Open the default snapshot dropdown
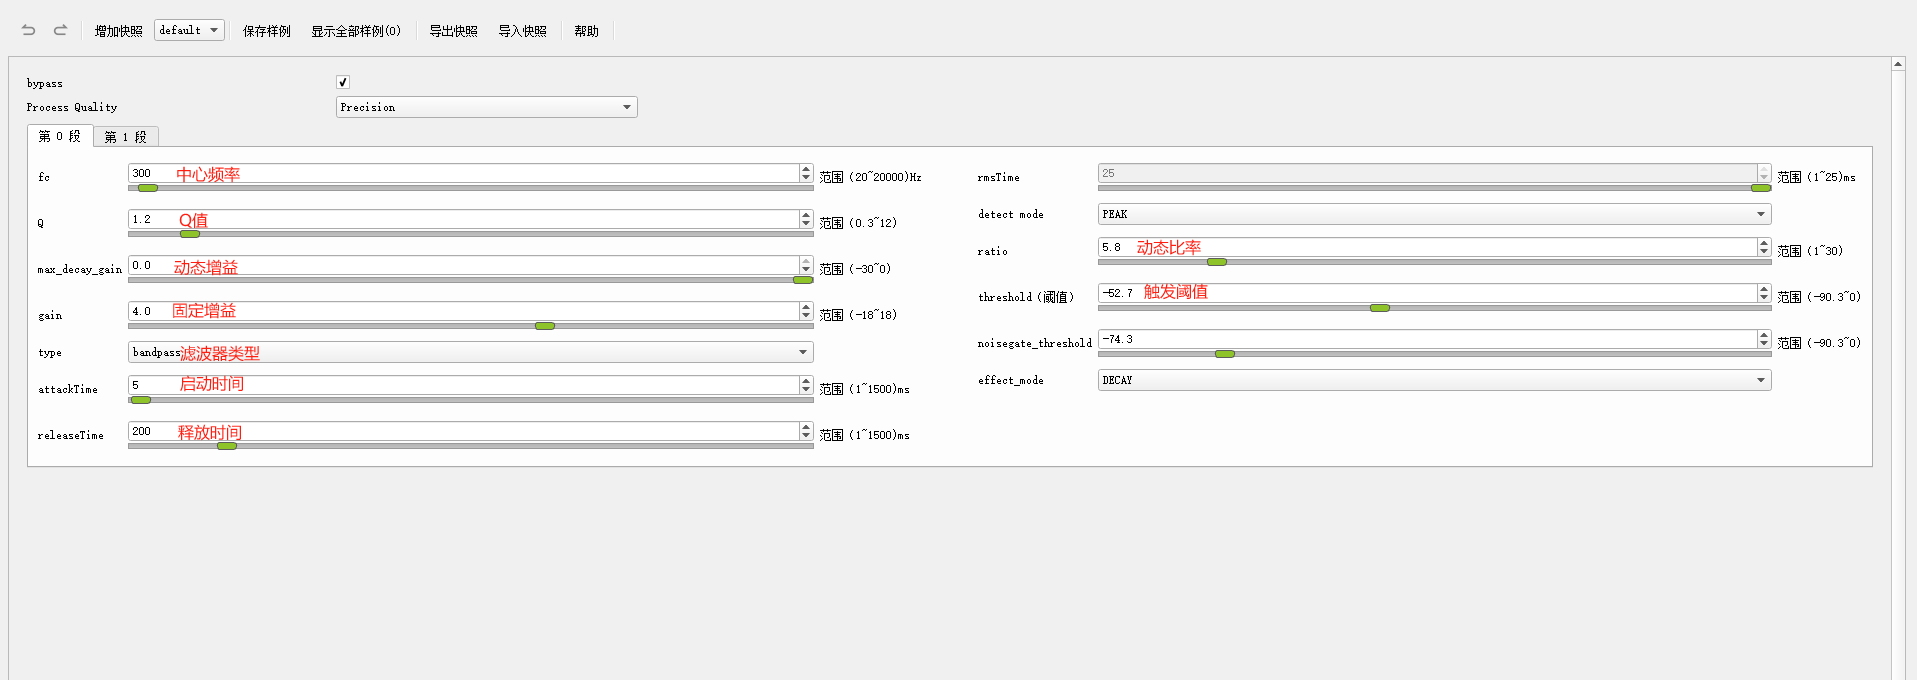Image resolution: width=1917 pixels, height=680 pixels. click(189, 30)
